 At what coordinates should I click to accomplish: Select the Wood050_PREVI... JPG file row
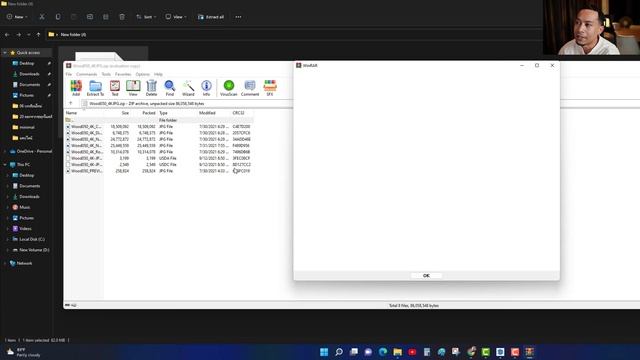[x=159, y=171]
